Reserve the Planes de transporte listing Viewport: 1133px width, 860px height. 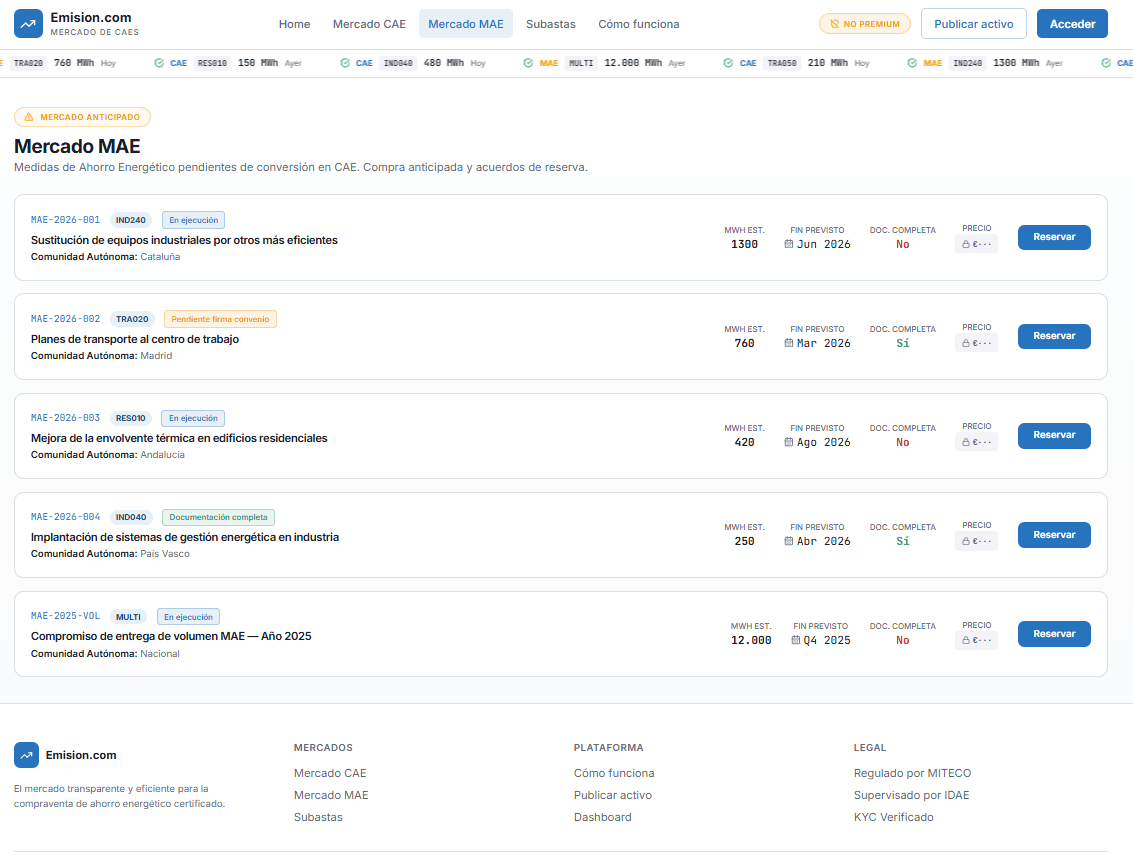[1053, 336]
